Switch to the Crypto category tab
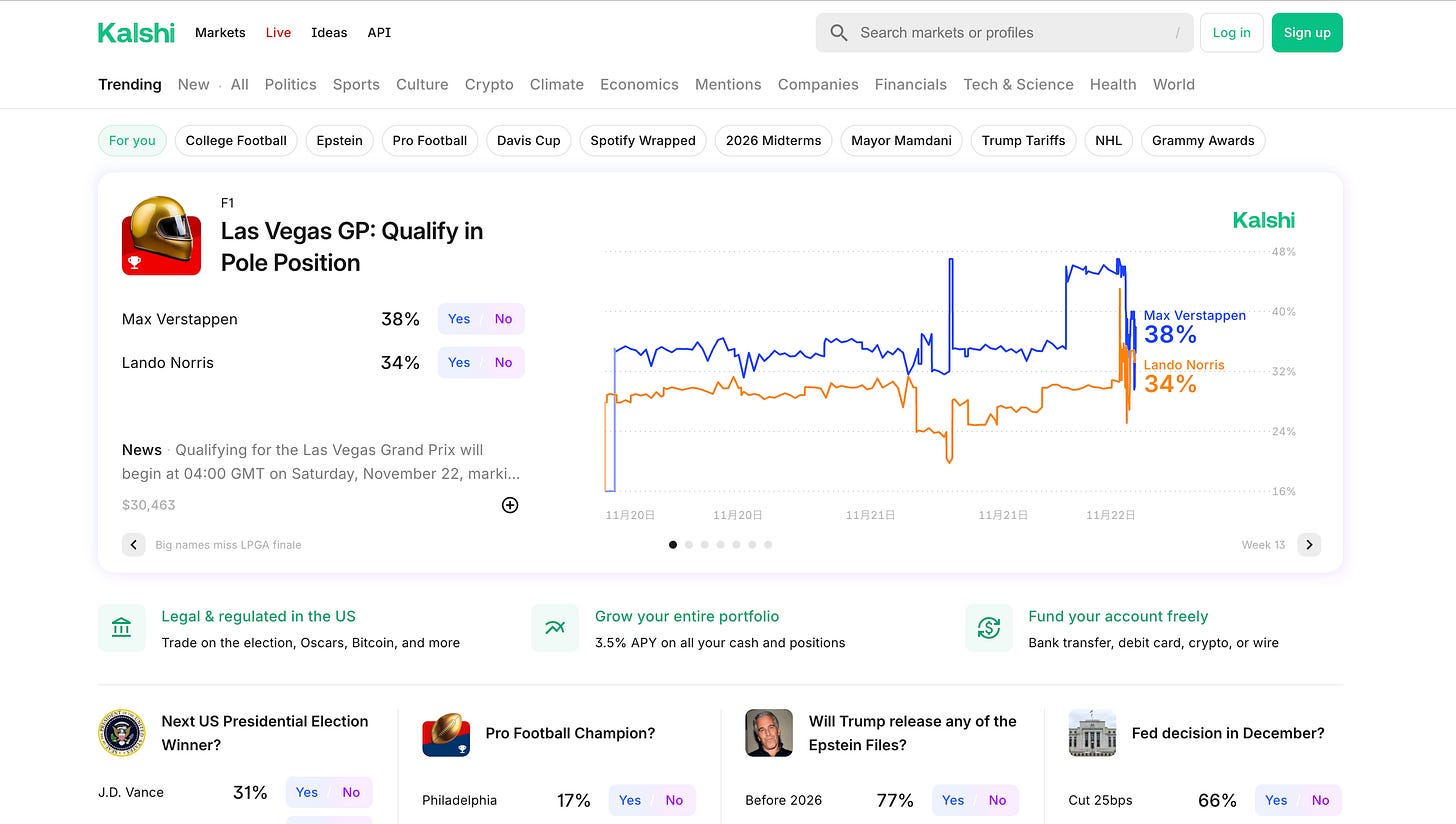The width and height of the screenshot is (1456, 824). (x=489, y=84)
